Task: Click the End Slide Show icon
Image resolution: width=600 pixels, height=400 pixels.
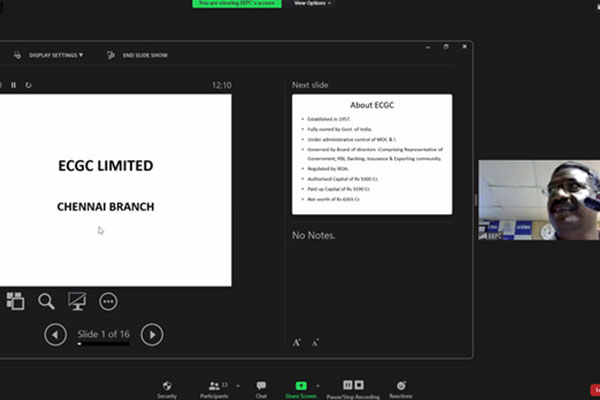Action: pos(111,55)
